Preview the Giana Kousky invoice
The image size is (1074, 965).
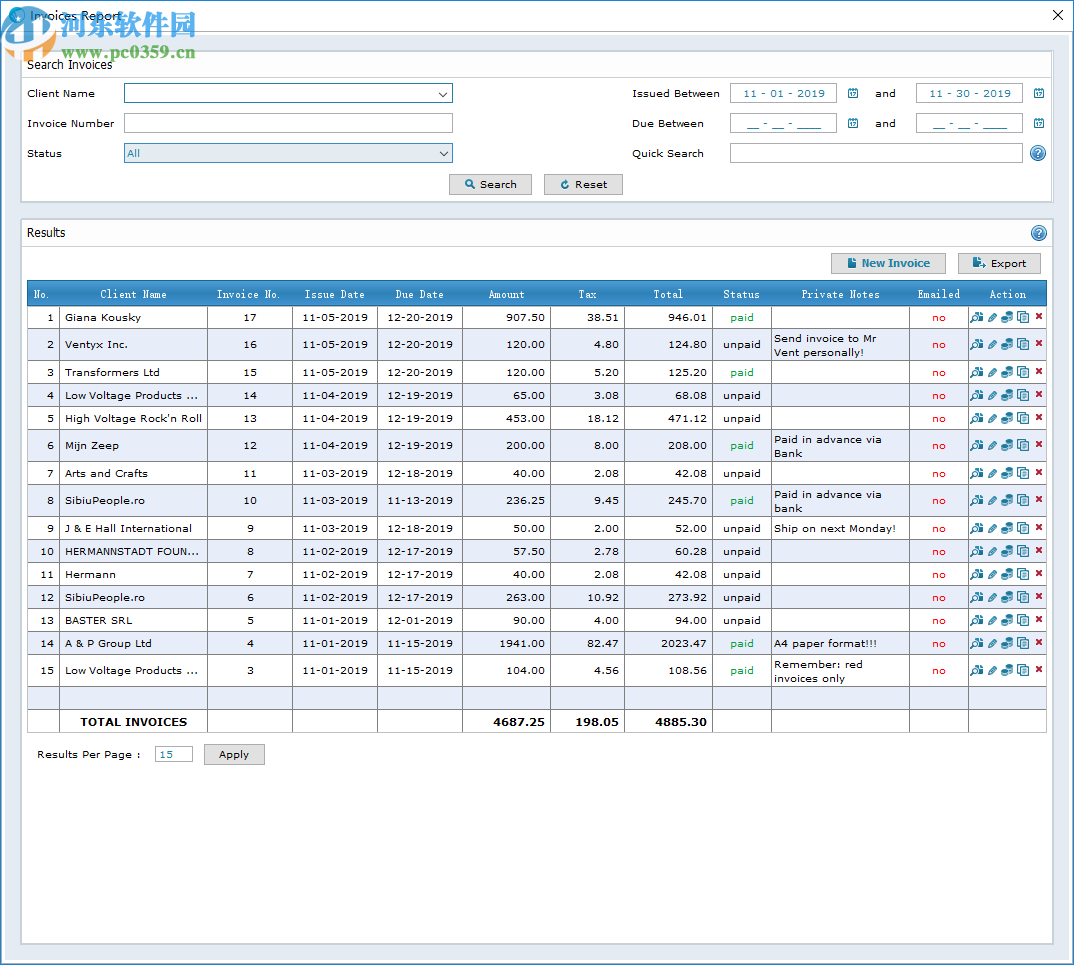point(976,318)
